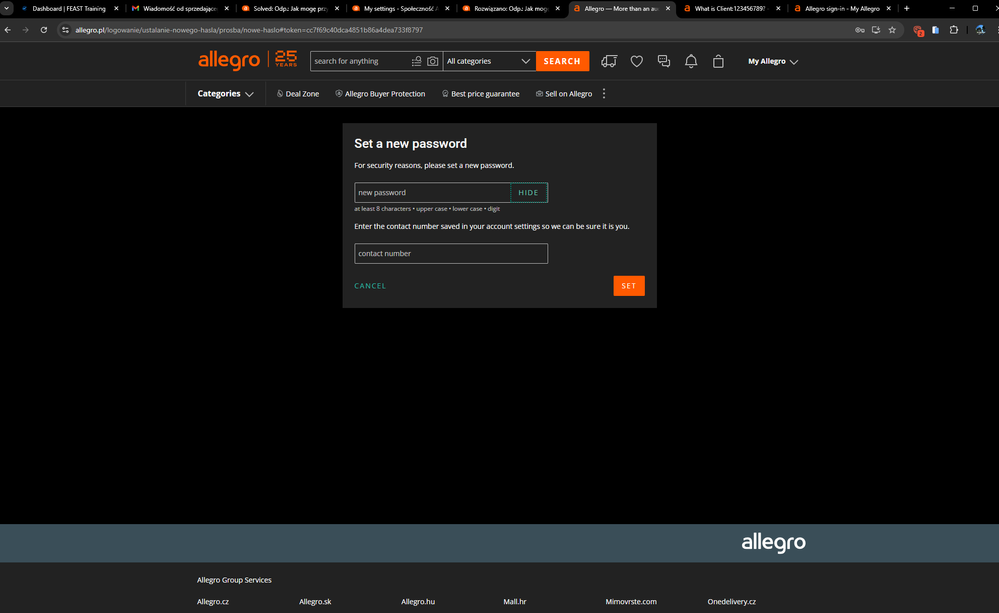Expand the All categories dropdown

[x=489, y=61]
